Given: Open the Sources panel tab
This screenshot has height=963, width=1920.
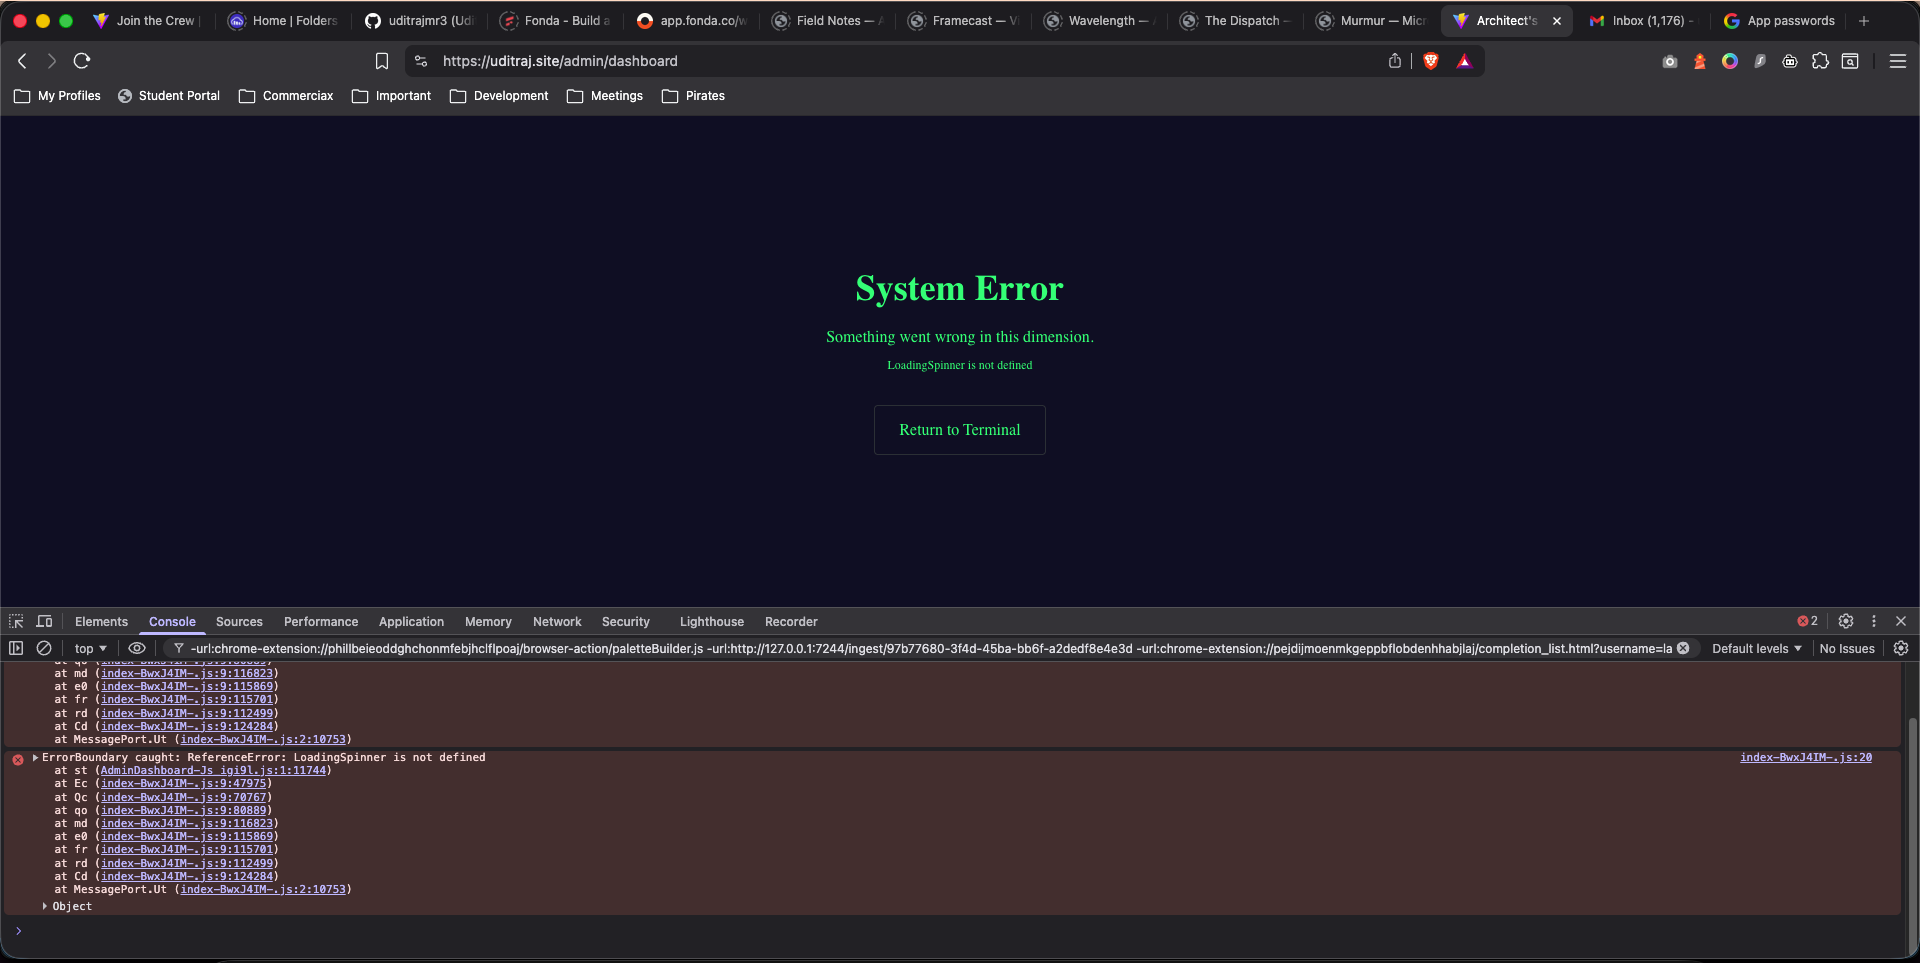Looking at the screenshot, I should point(239,621).
